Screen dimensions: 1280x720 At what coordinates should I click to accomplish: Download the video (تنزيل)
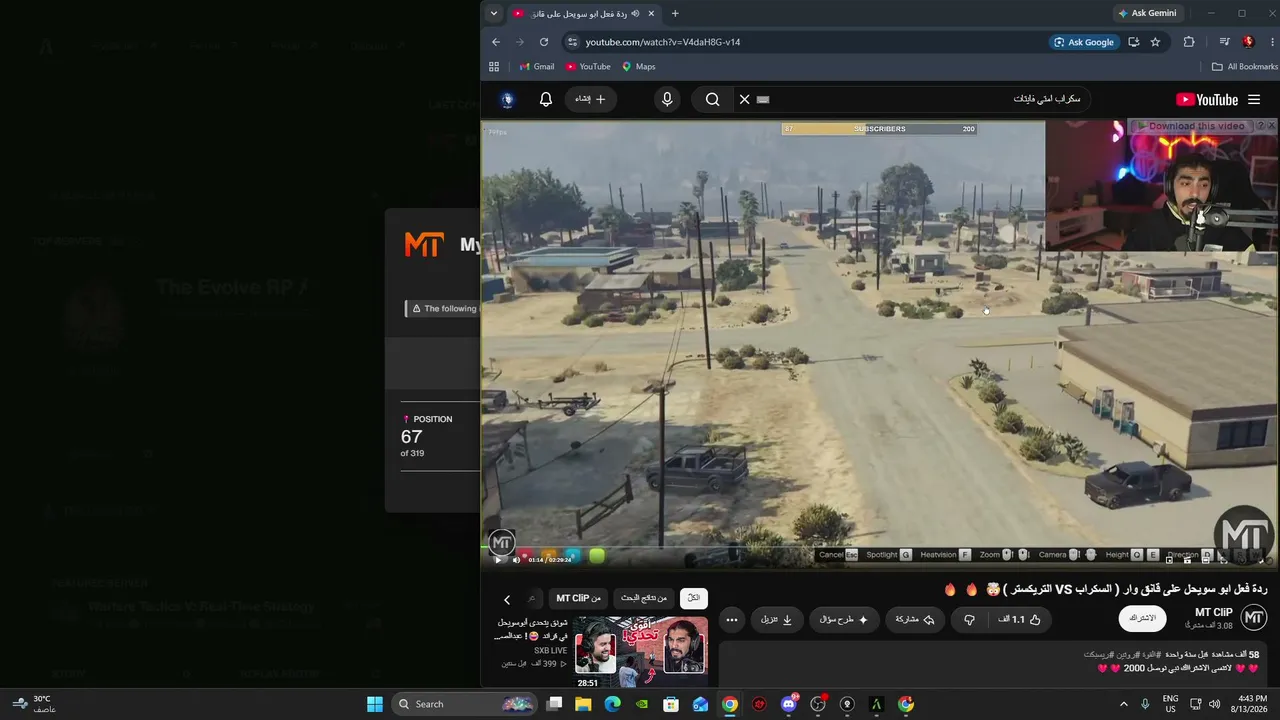(x=776, y=620)
